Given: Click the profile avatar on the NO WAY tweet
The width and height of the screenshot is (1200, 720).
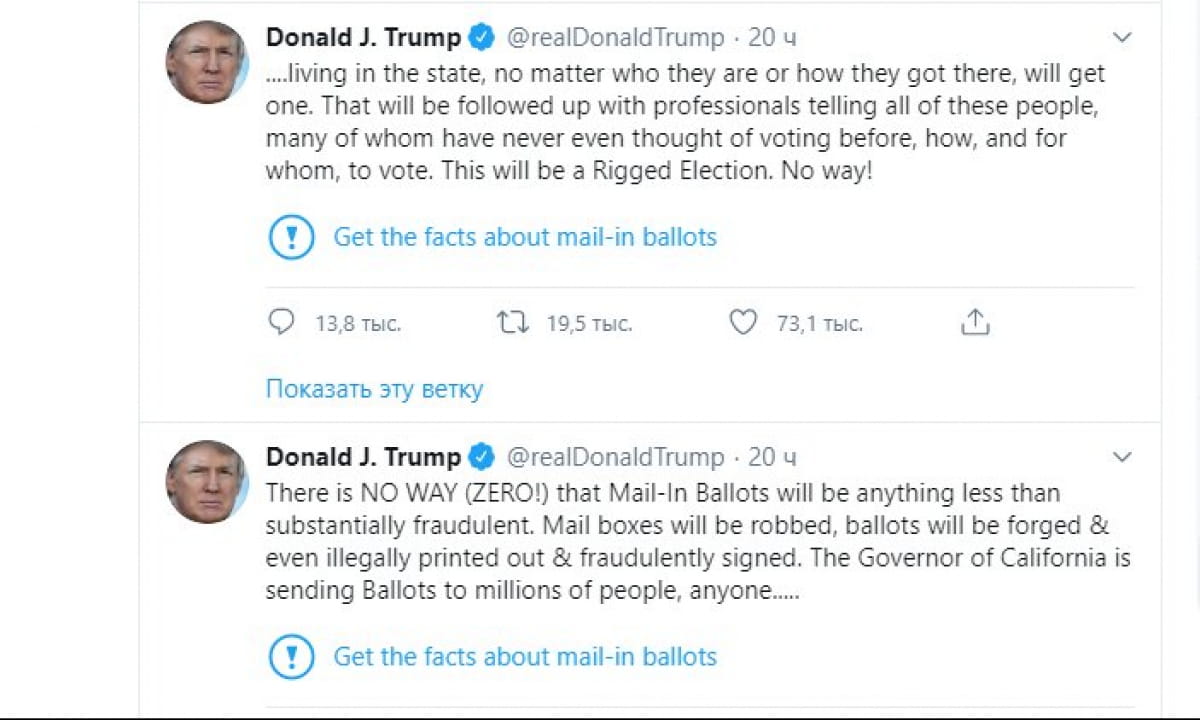Looking at the screenshot, I should (x=206, y=481).
